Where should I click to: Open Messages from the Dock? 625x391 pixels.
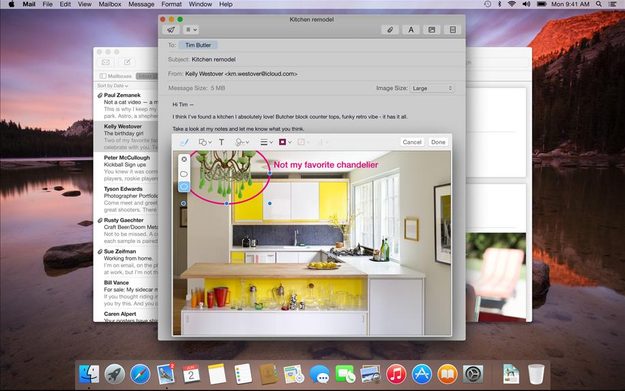click(320, 374)
